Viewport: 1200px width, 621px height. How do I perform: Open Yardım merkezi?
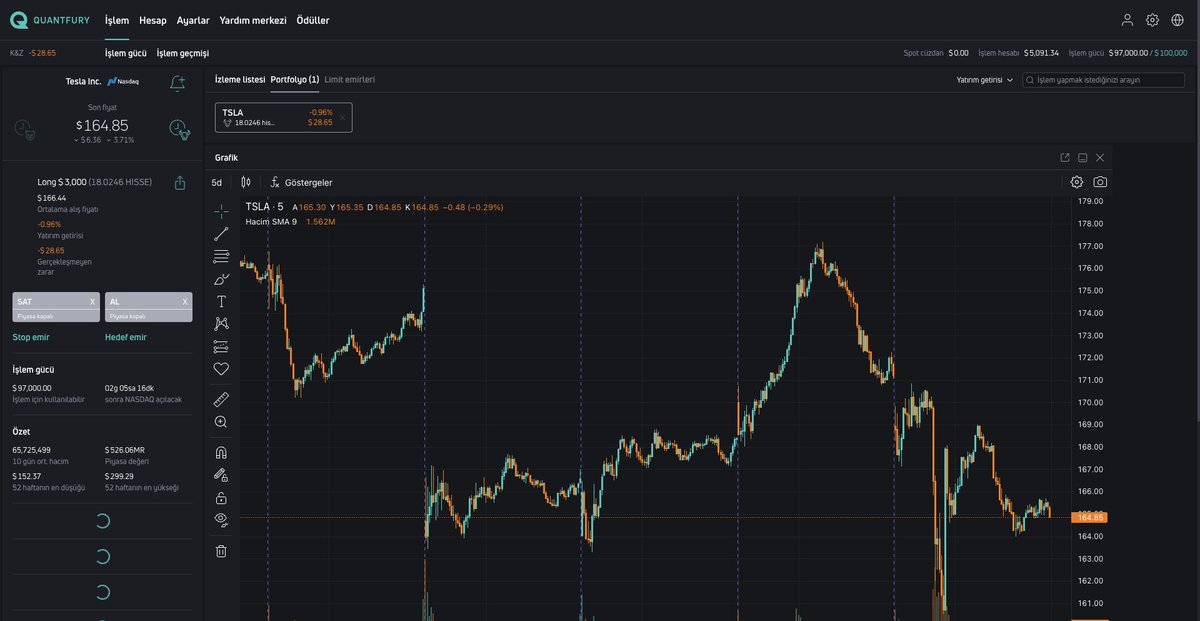coord(253,20)
